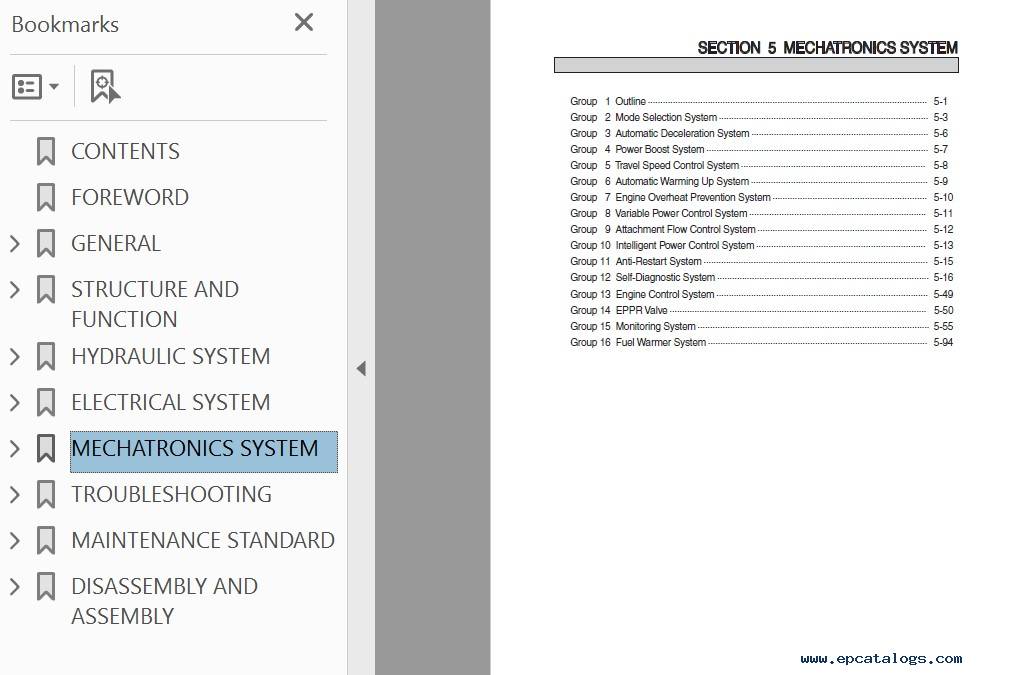Click the bookmark icon beside FOREWORD
The image size is (1013, 675).
click(x=46, y=197)
